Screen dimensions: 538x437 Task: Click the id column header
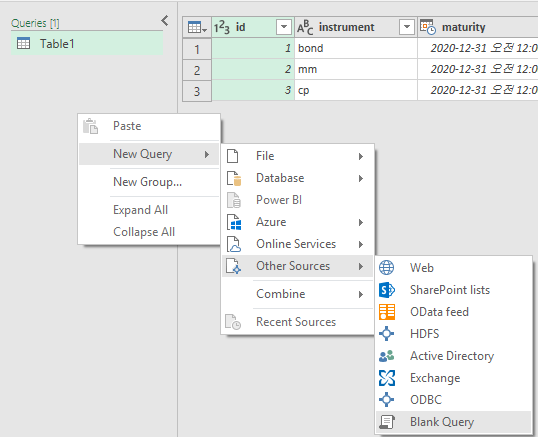click(253, 27)
